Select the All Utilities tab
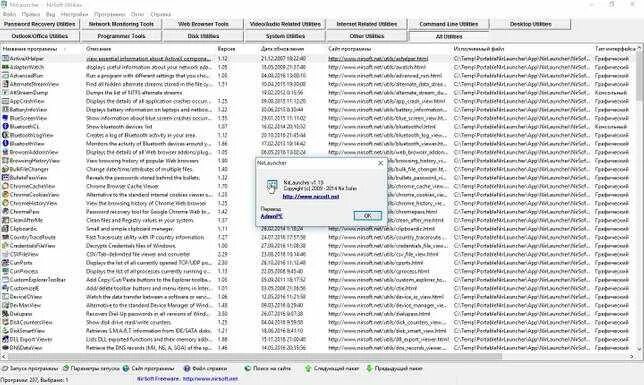644x385 pixels. tap(448, 36)
